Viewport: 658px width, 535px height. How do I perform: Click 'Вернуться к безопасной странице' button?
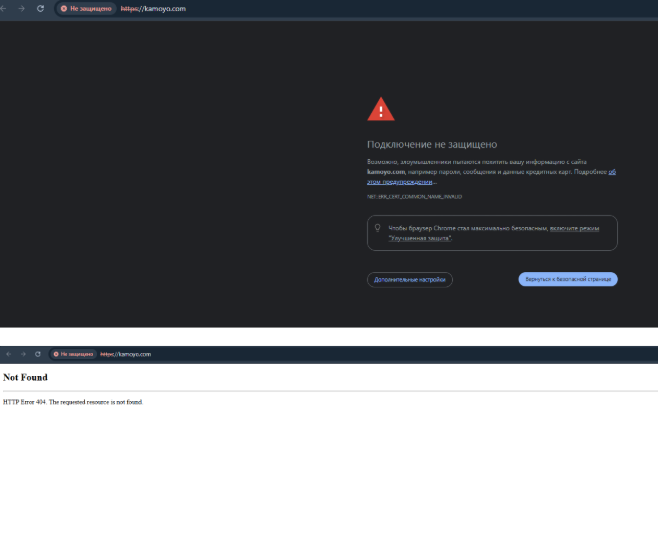(568, 279)
